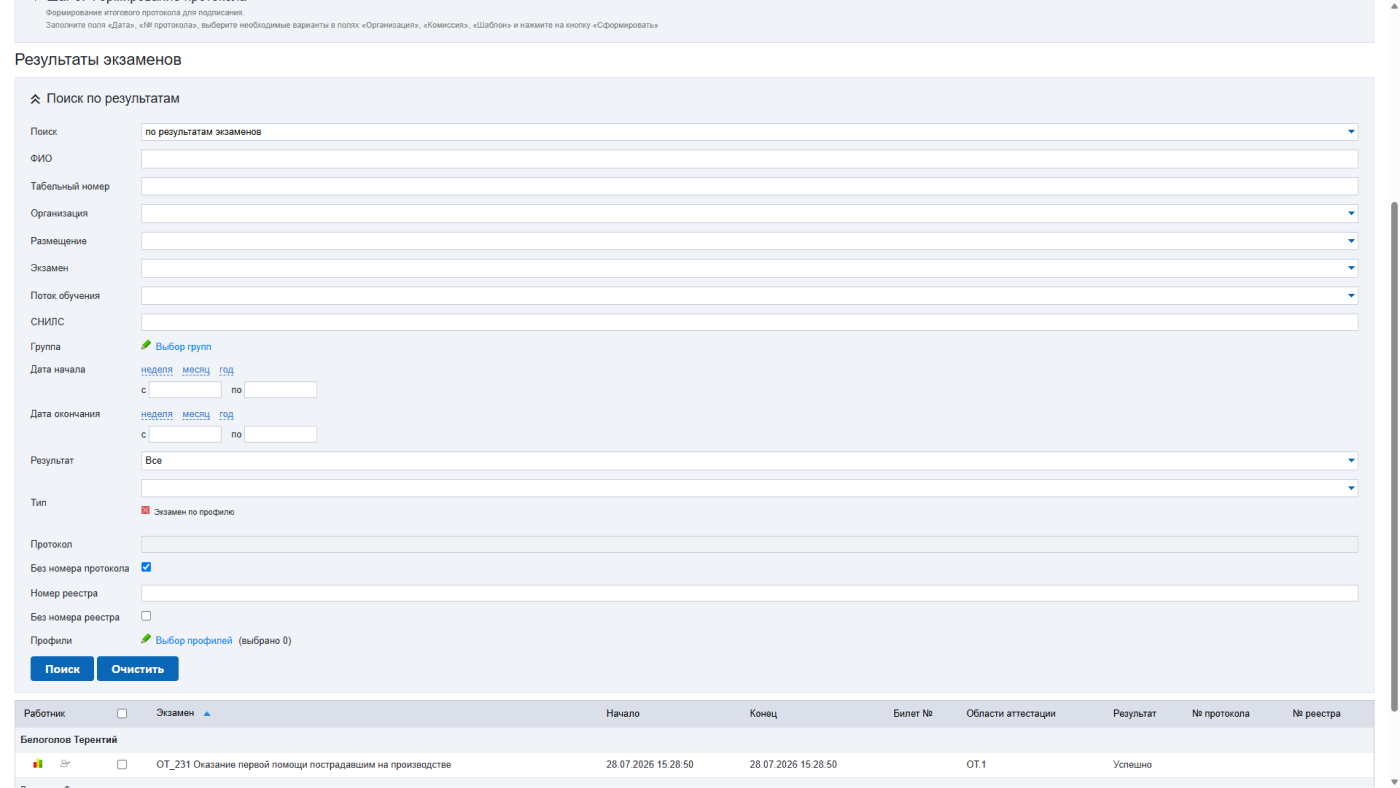
Task: Click the Номер реестра input field
Action: [749, 593]
